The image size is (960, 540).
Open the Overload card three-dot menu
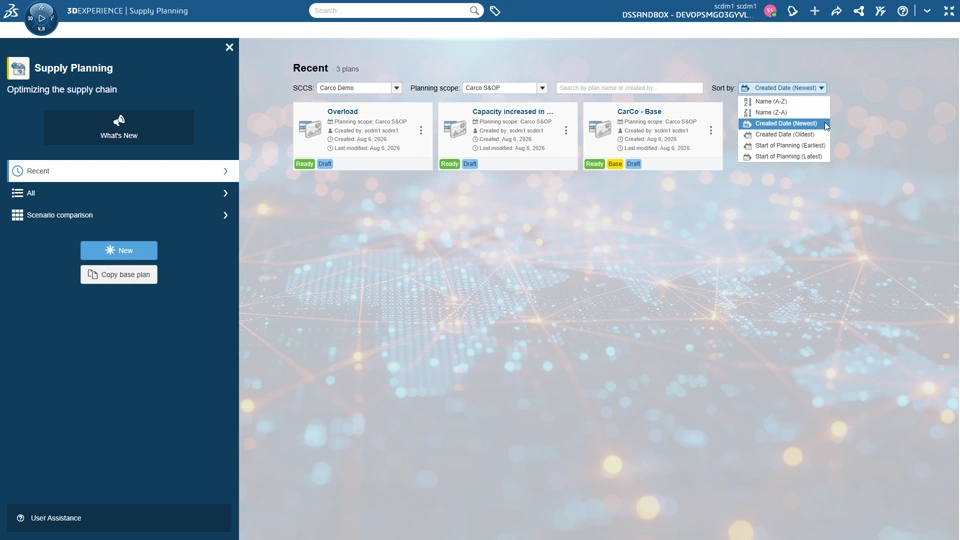coord(421,130)
